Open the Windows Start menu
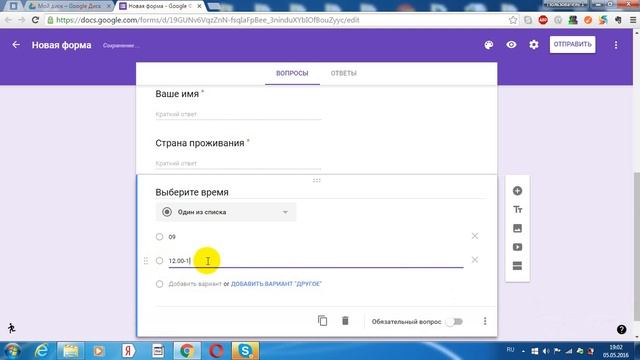Viewport: 640px width, 360px height. pyautogui.click(x=12, y=351)
